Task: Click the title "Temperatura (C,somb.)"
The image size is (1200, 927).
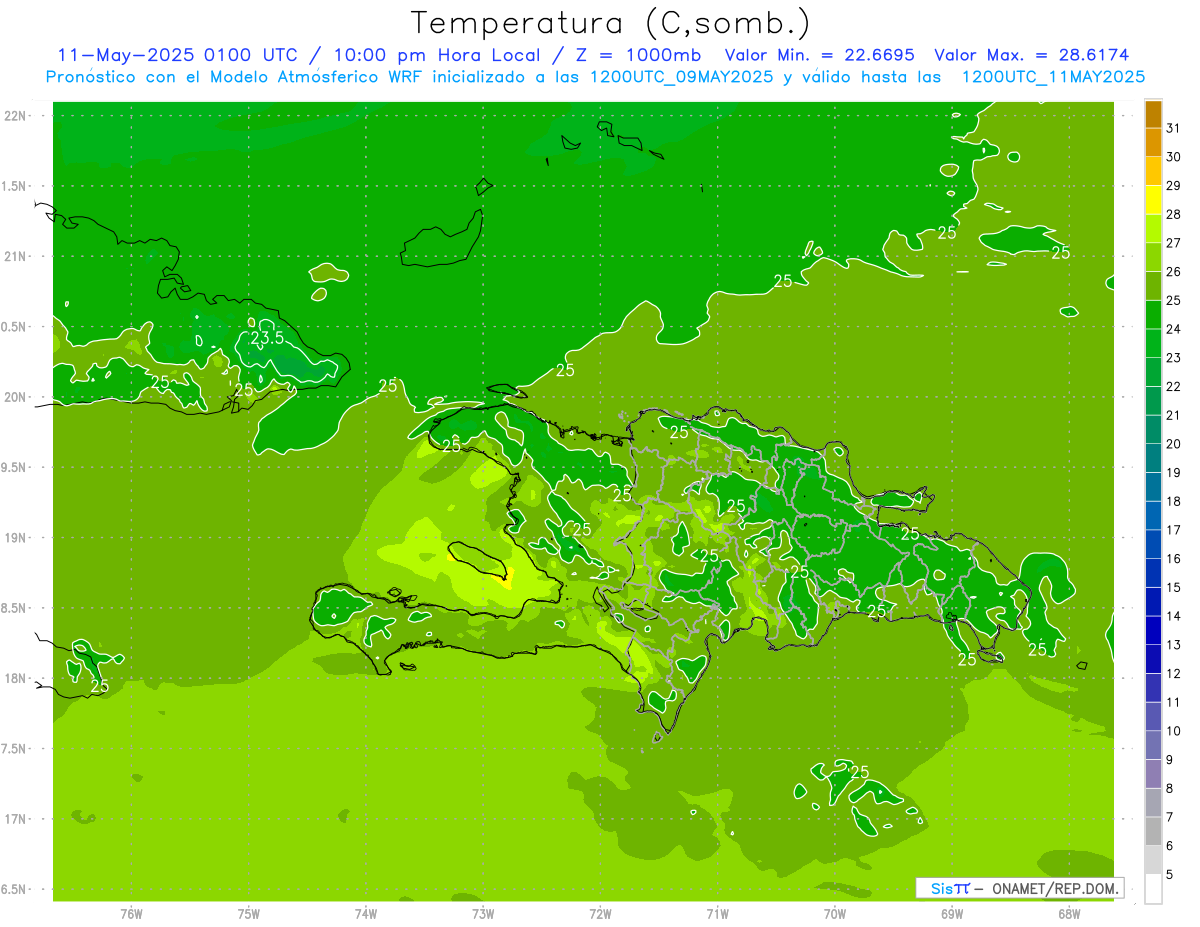Action: point(610,22)
